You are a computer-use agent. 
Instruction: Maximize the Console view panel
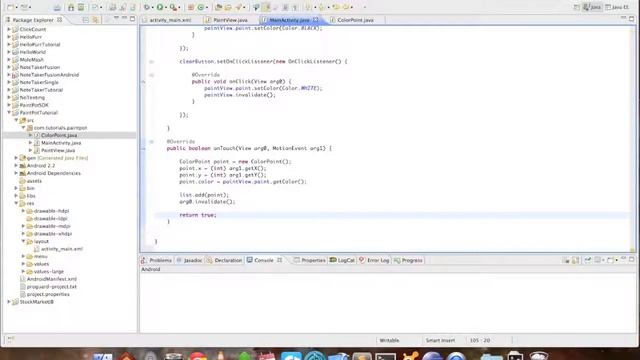[632, 260]
